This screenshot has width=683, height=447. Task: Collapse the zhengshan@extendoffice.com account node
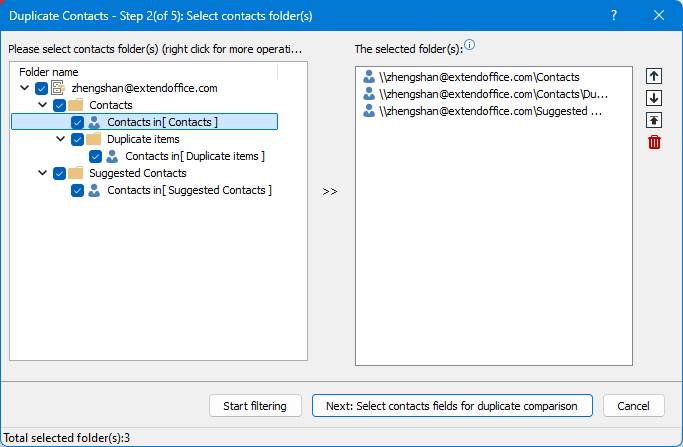point(25,88)
